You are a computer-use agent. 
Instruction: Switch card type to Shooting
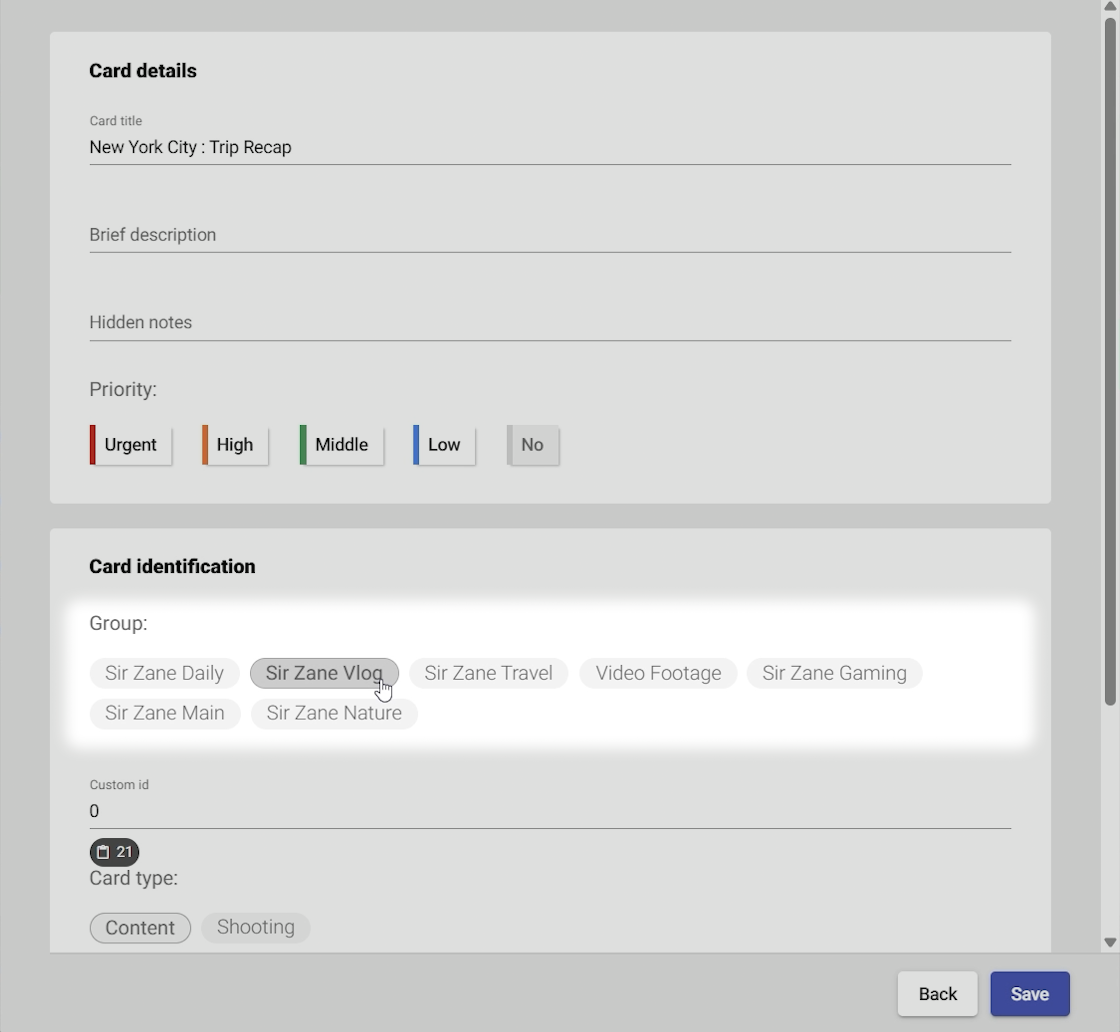click(255, 927)
